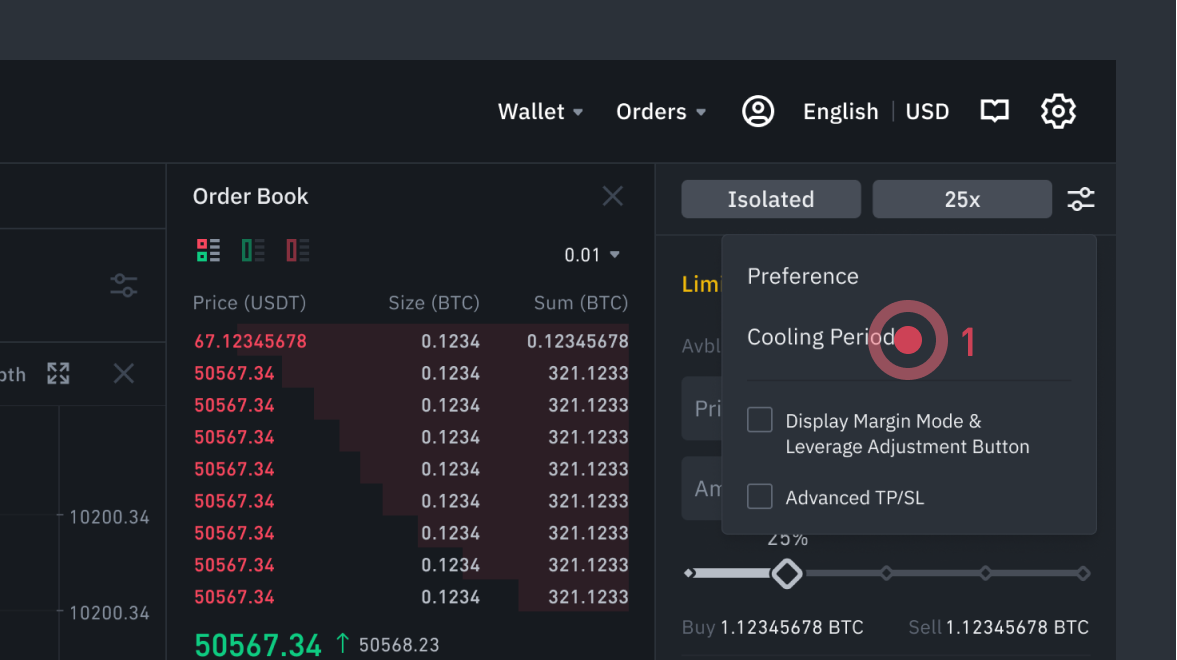Select Preference in the popup menu
The image size is (1177, 660).
click(802, 276)
